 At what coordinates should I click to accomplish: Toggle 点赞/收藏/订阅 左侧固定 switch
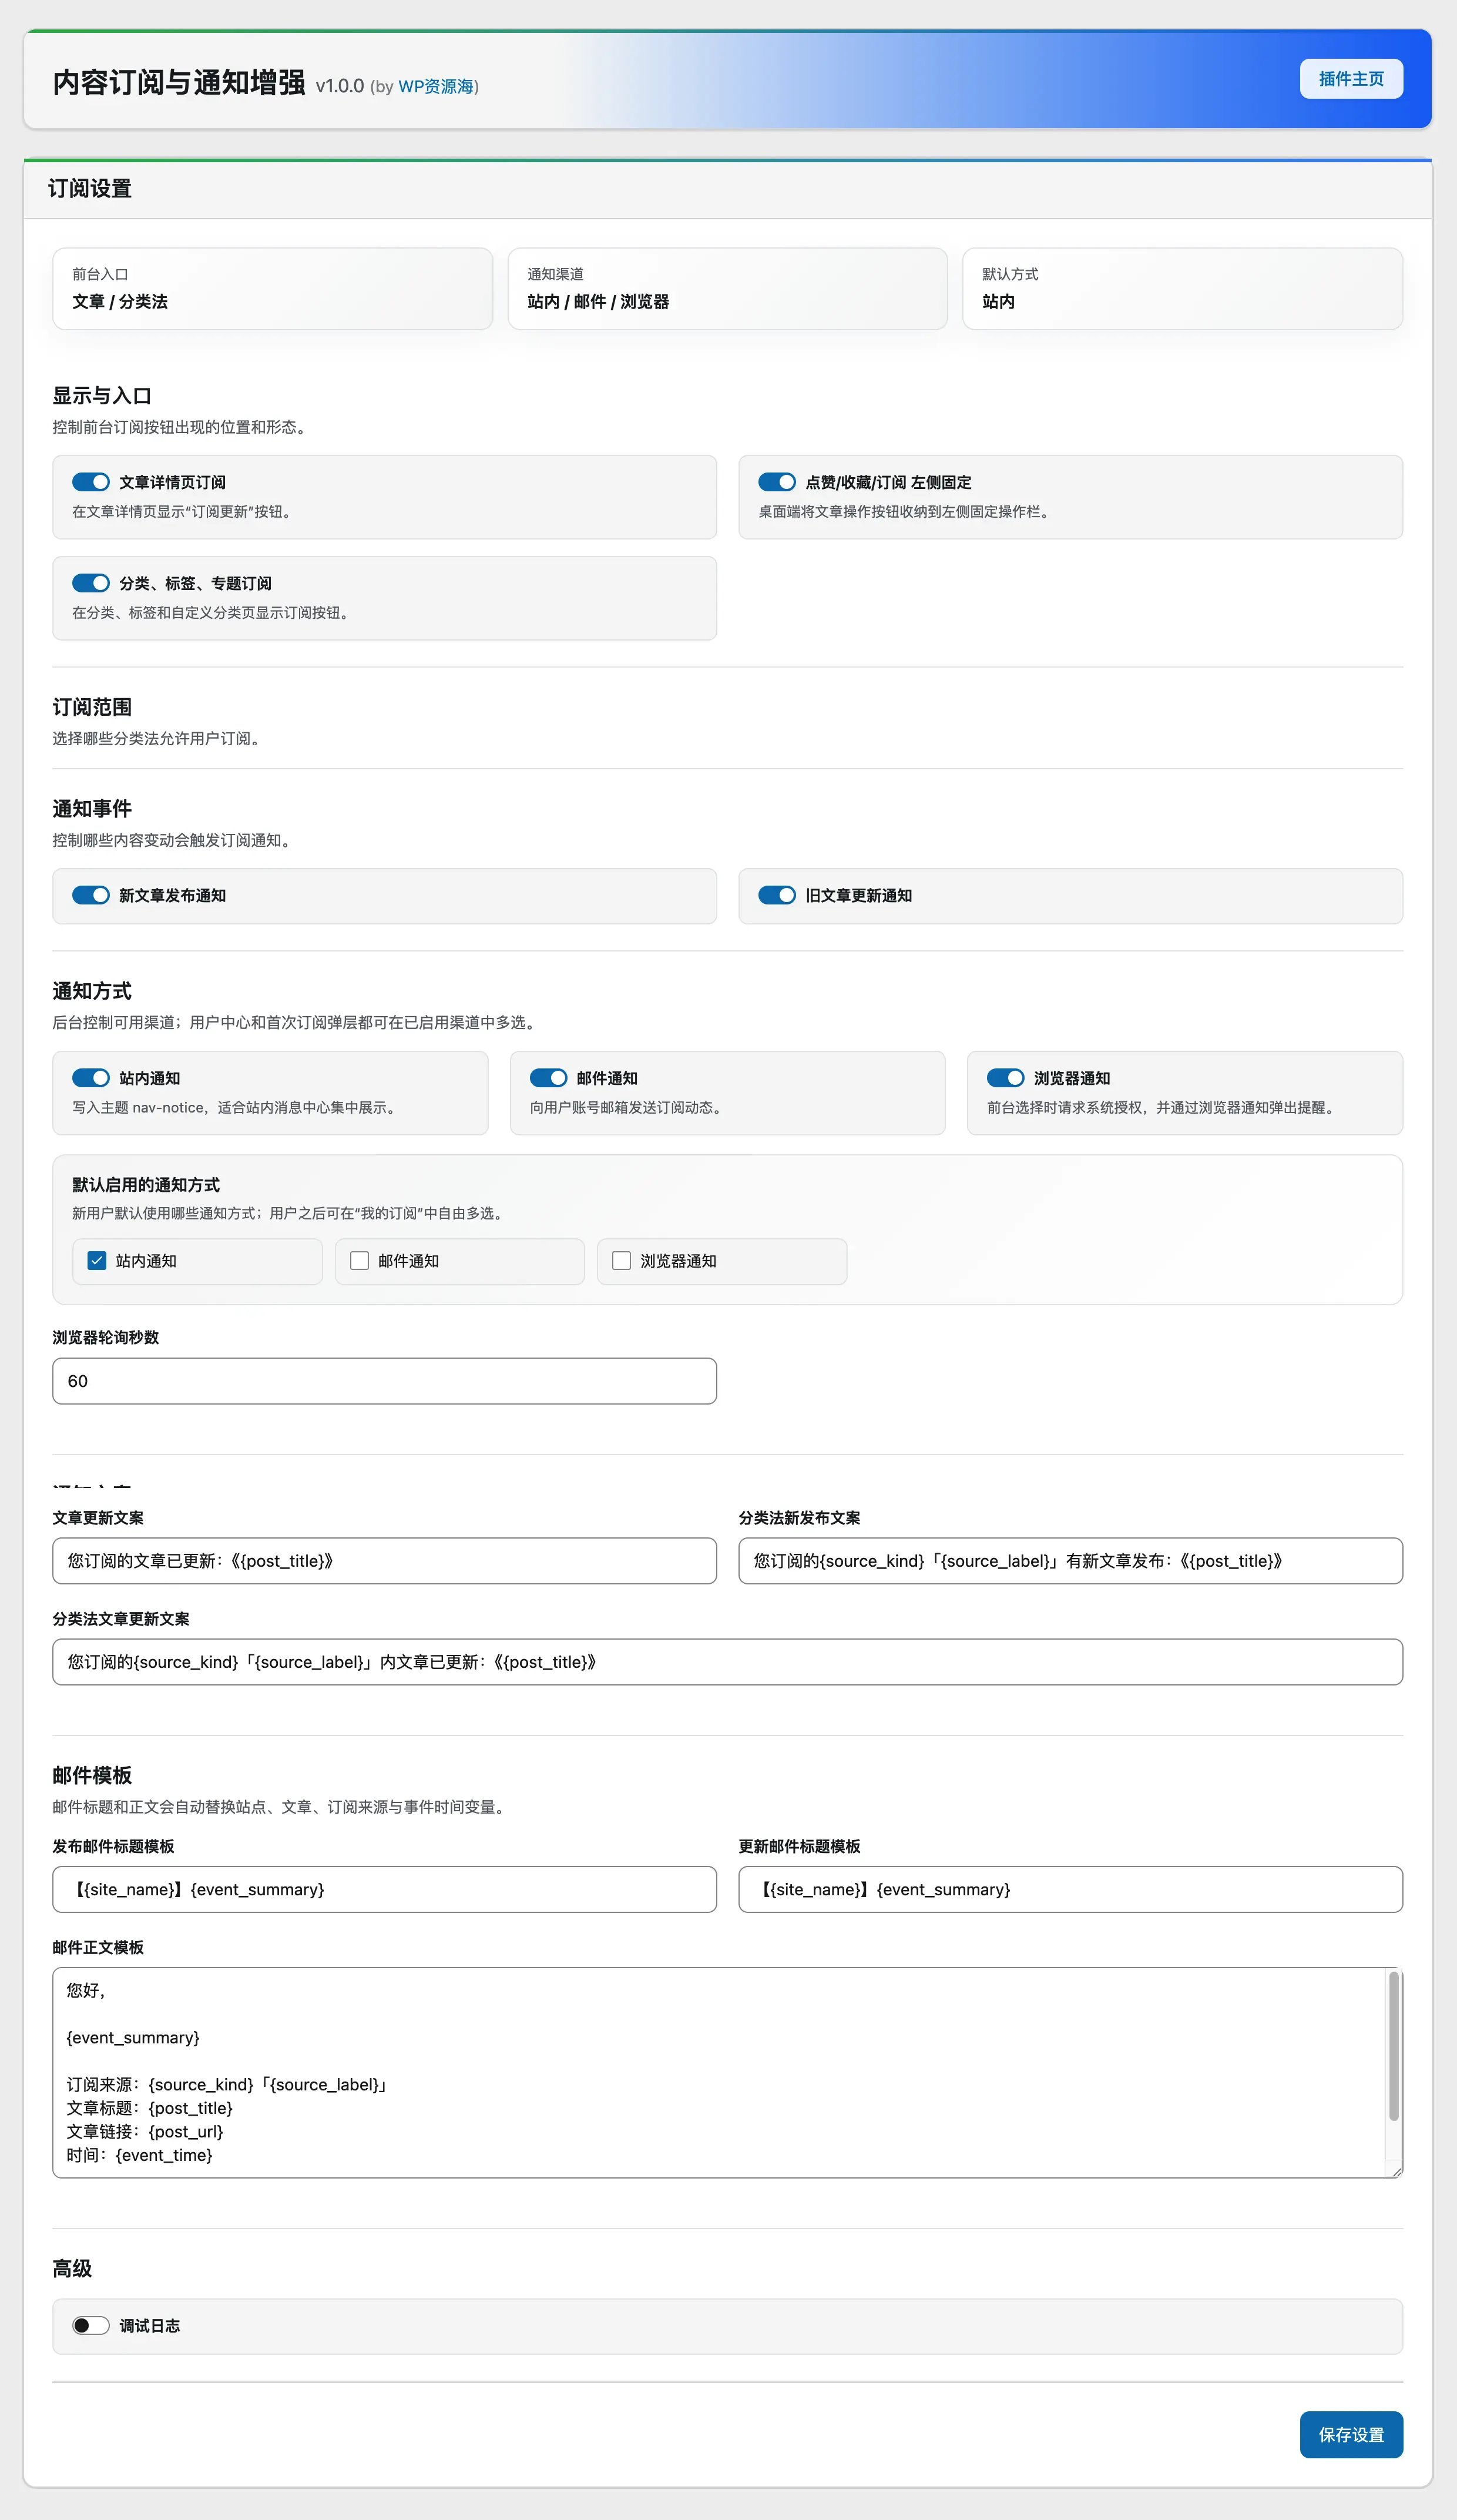[x=777, y=482]
